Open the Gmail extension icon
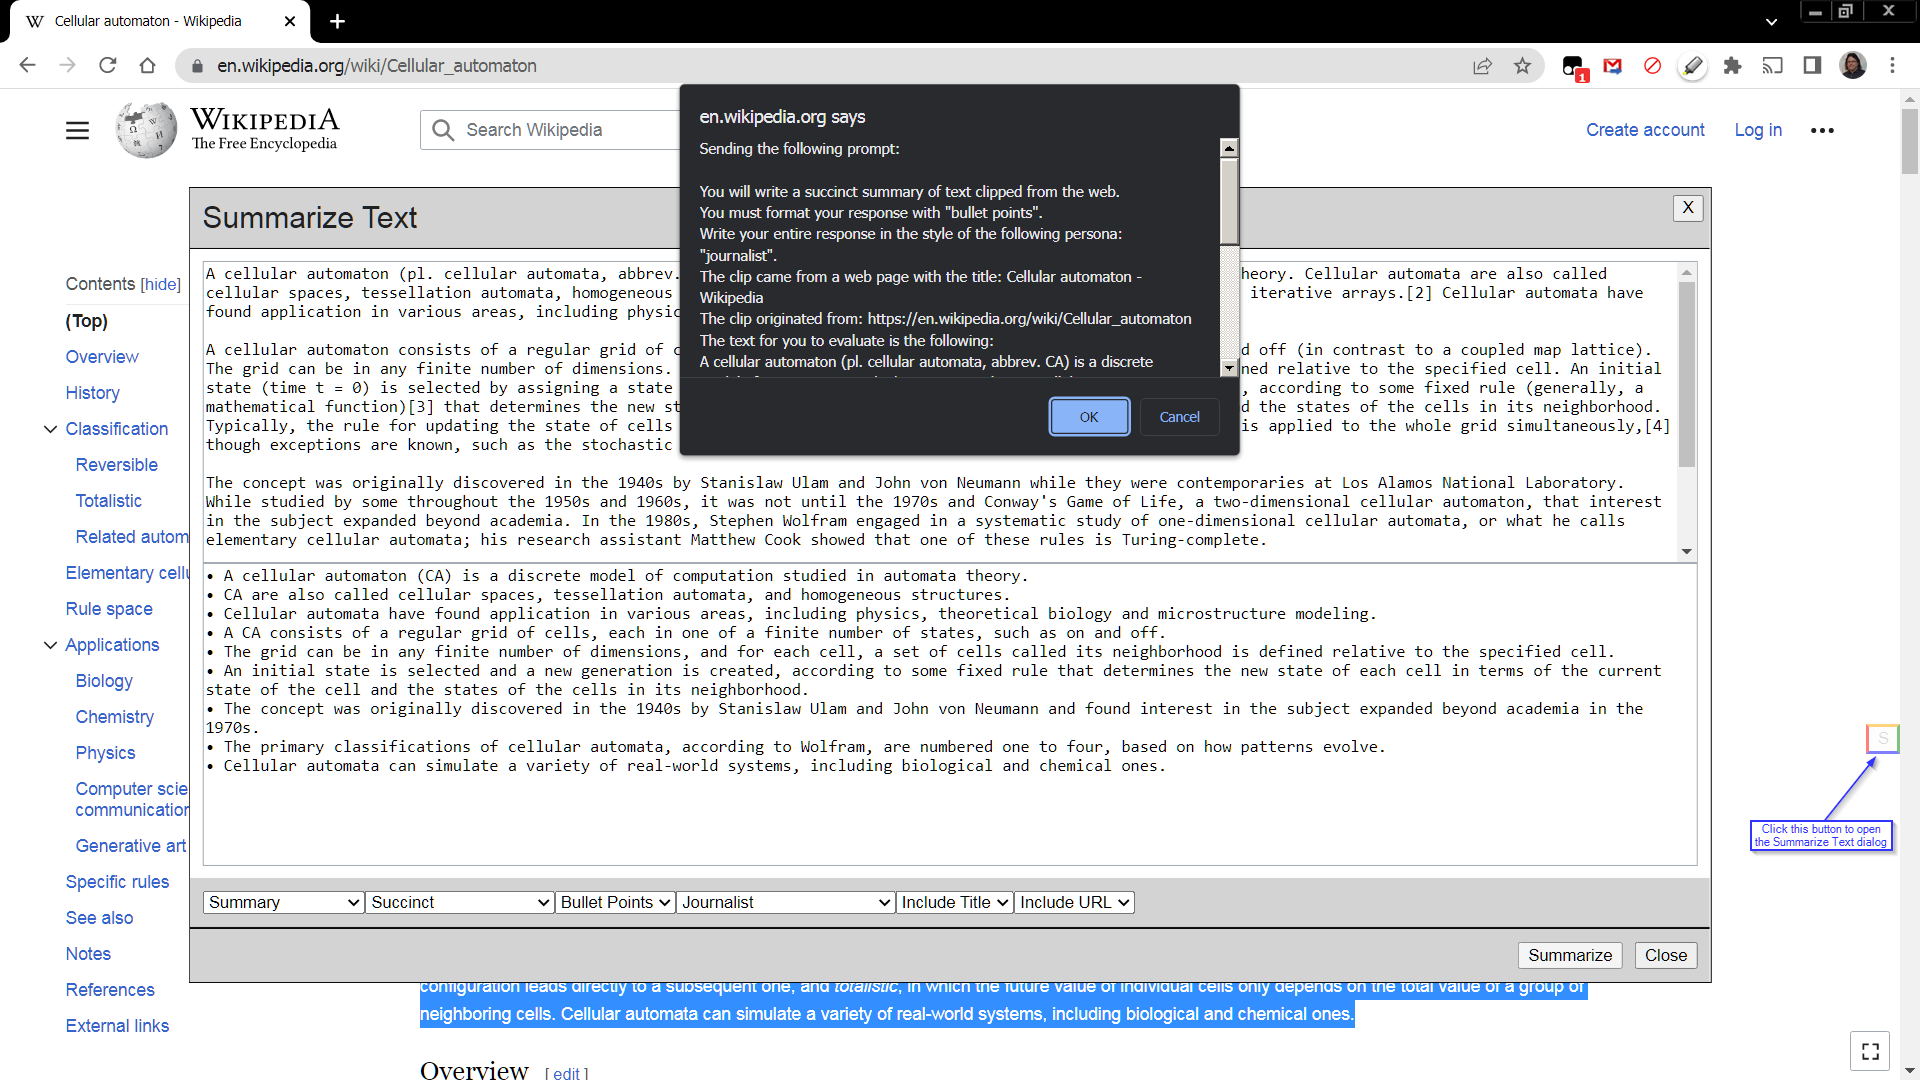The width and height of the screenshot is (1920, 1080). [x=1612, y=66]
